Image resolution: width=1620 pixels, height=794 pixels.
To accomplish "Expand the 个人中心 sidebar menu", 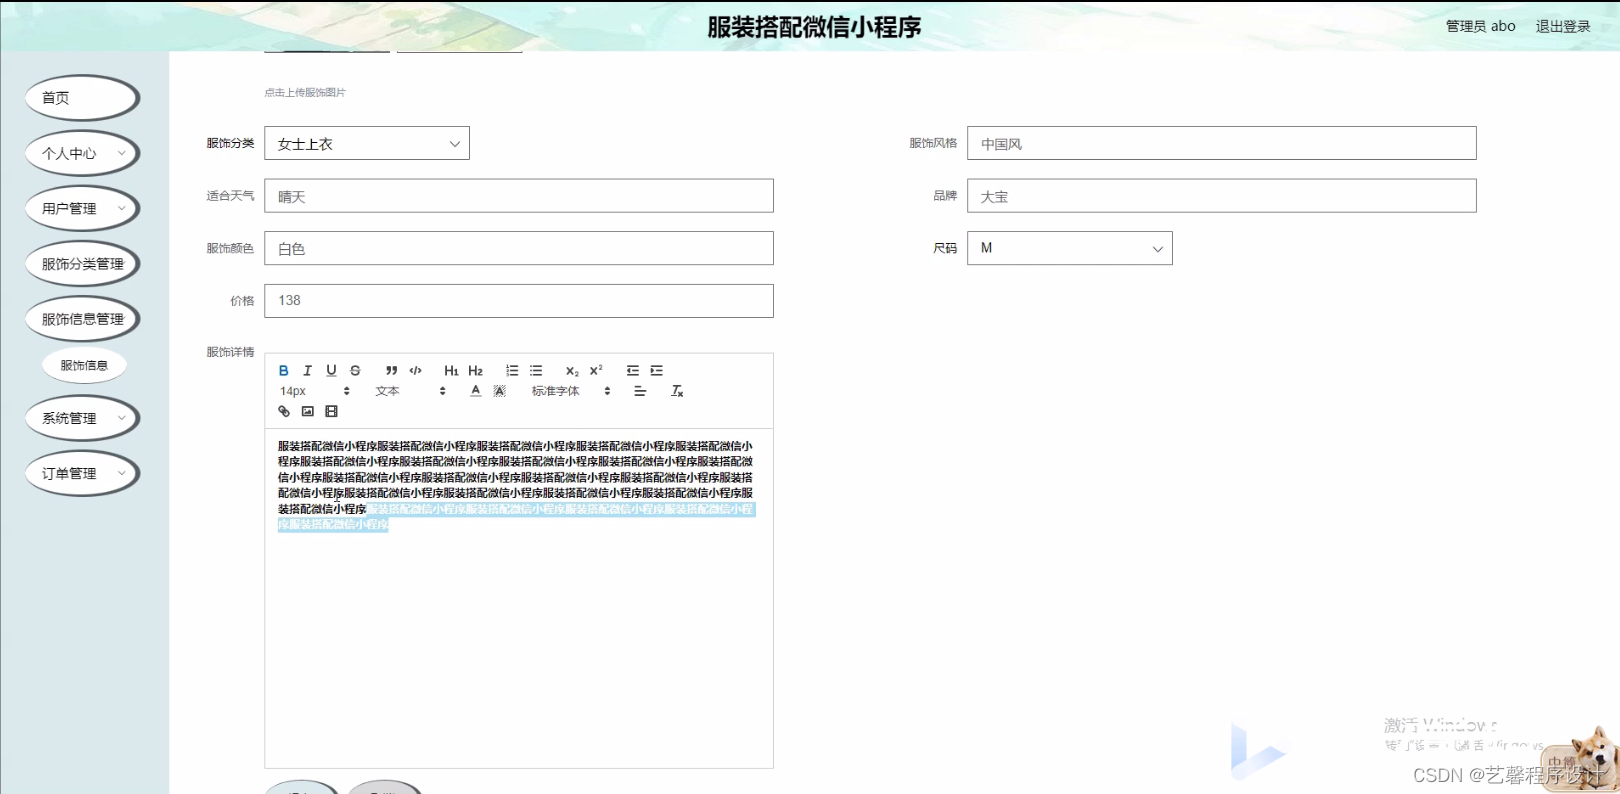I will (x=82, y=153).
